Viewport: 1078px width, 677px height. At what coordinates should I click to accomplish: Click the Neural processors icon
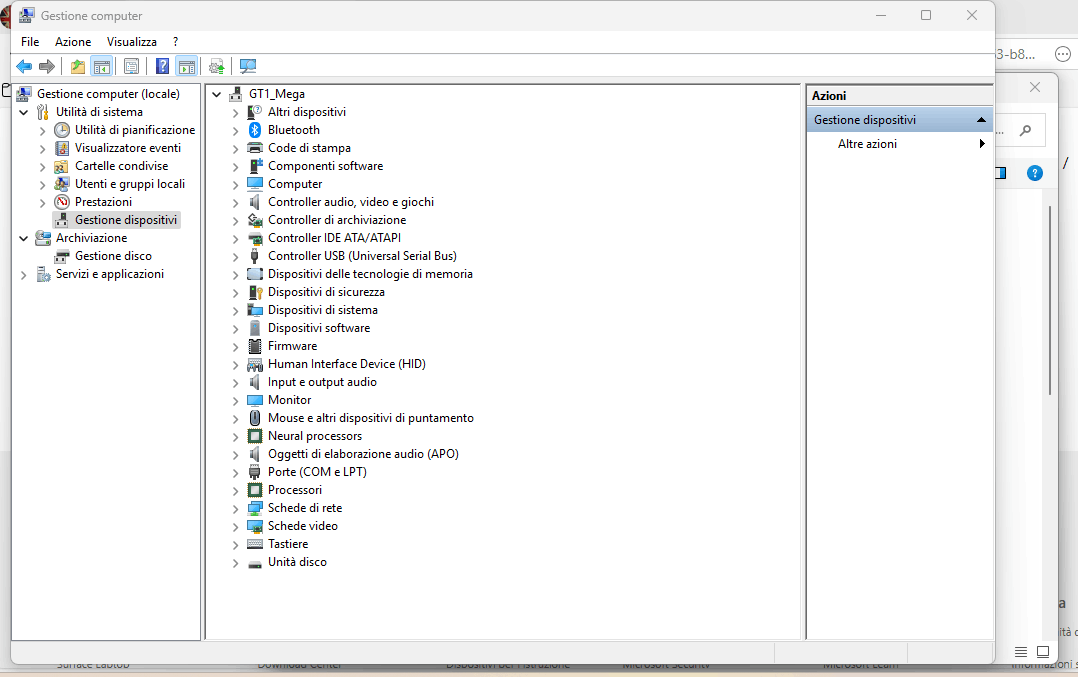pyautogui.click(x=255, y=436)
